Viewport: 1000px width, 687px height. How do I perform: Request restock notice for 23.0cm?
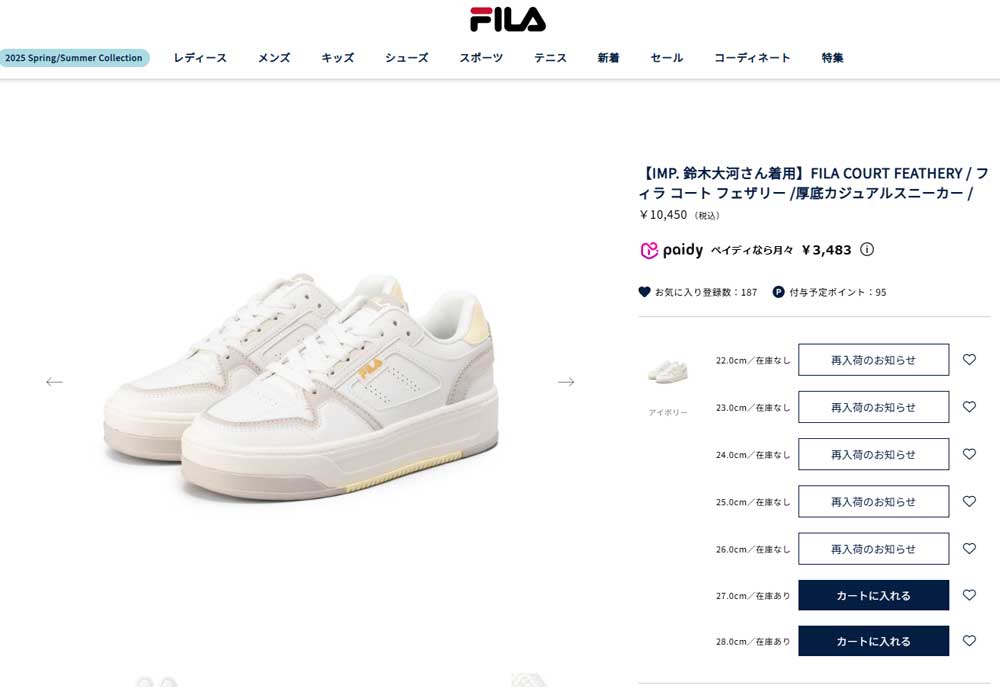(873, 407)
